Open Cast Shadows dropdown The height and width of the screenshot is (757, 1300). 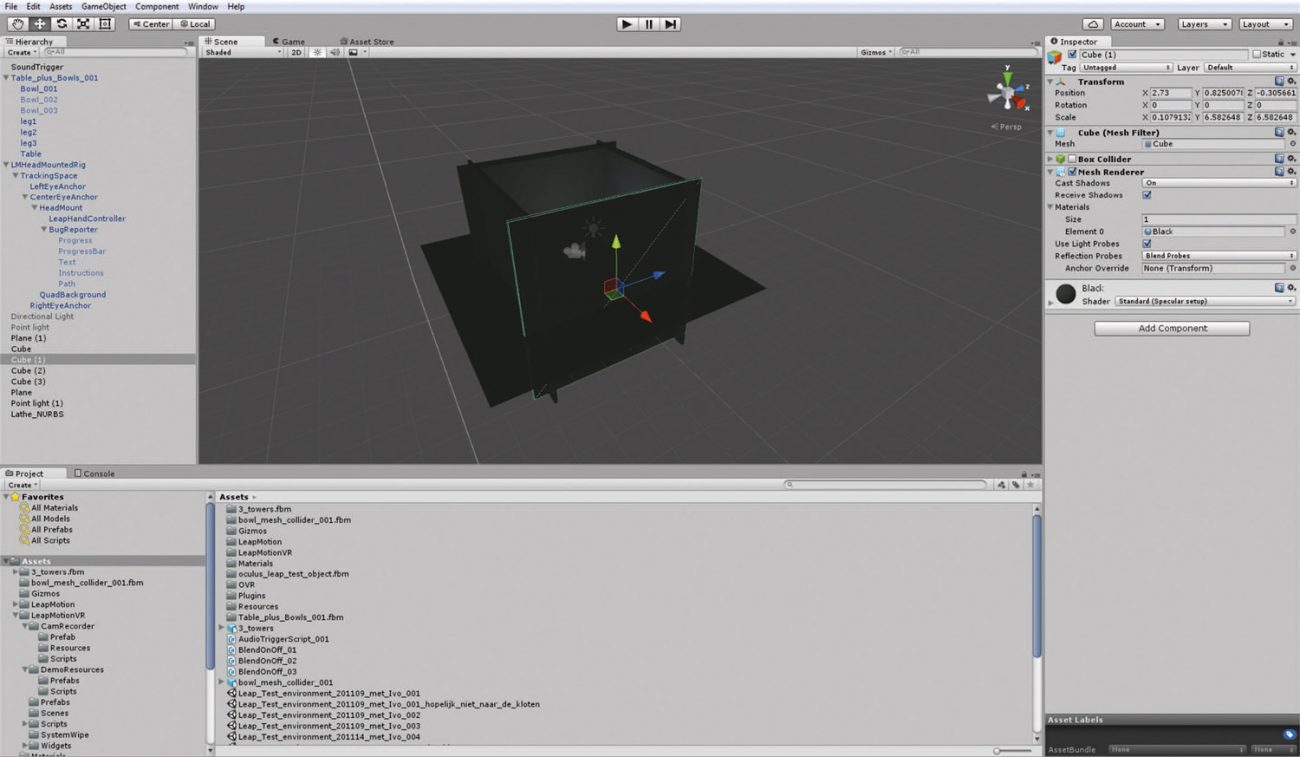click(x=1219, y=183)
